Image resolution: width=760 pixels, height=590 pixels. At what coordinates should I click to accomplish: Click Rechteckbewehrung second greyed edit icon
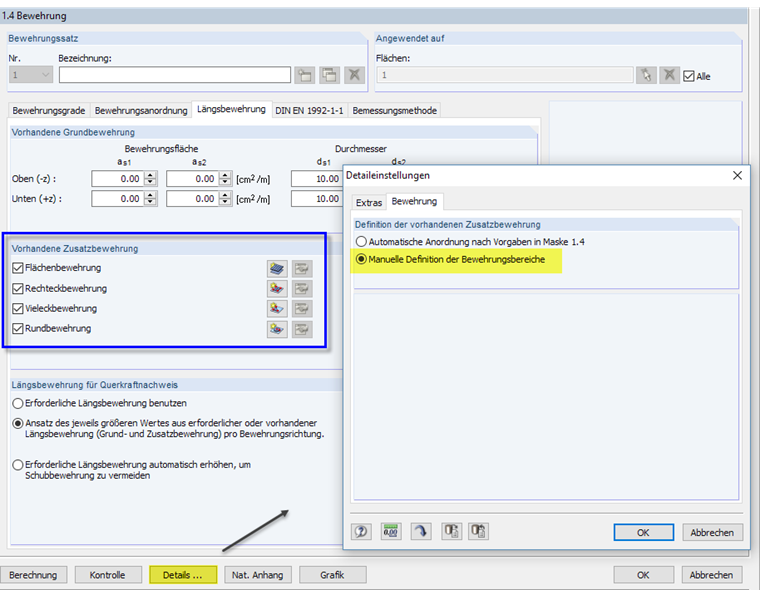302,289
